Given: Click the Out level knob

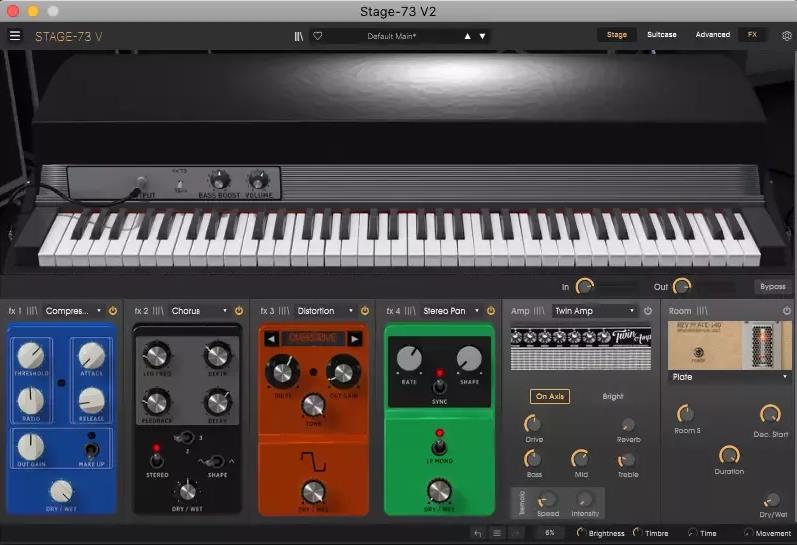Looking at the screenshot, I should (x=682, y=287).
